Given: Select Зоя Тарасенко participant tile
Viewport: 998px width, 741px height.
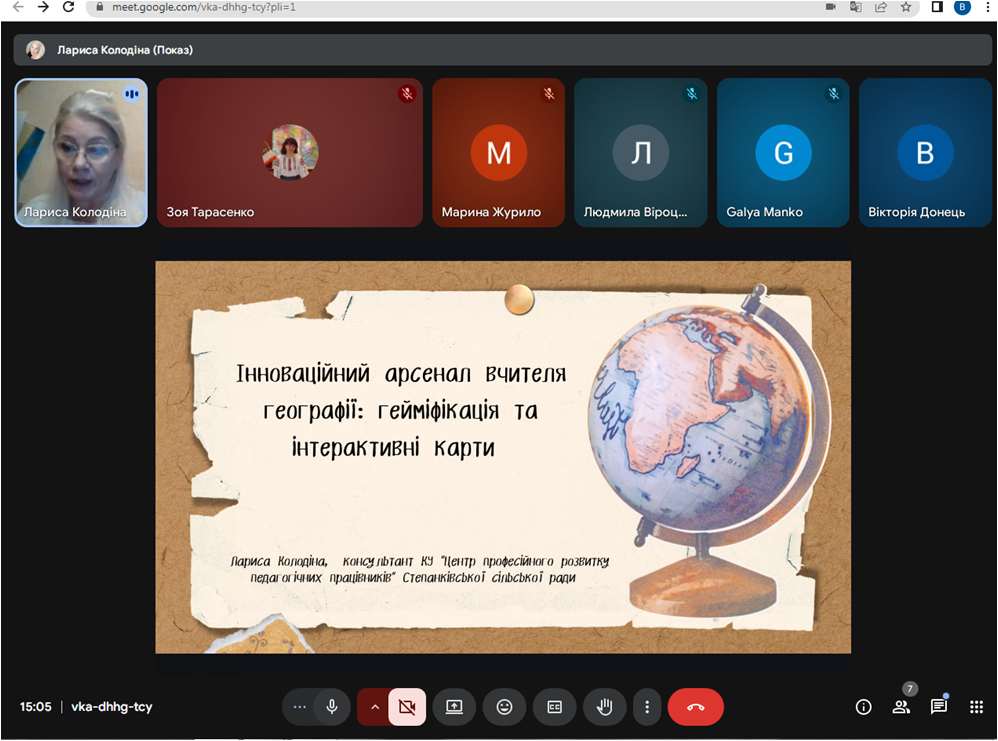Looking at the screenshot, I should click(x=290, y=152).
